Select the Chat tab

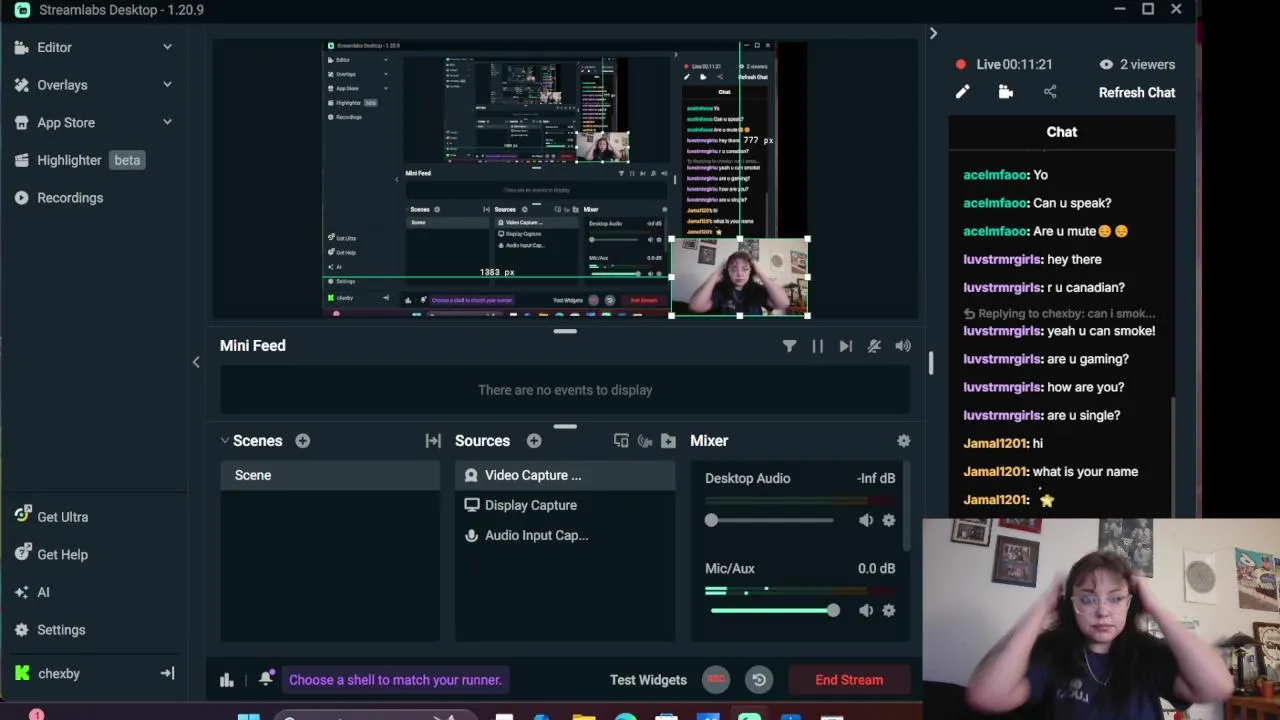[x=1061, y=132]
